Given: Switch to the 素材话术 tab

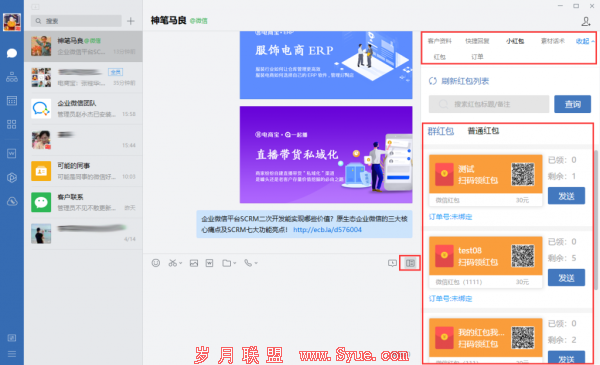Looking at the screenshot, I should [x=553, y=41].
